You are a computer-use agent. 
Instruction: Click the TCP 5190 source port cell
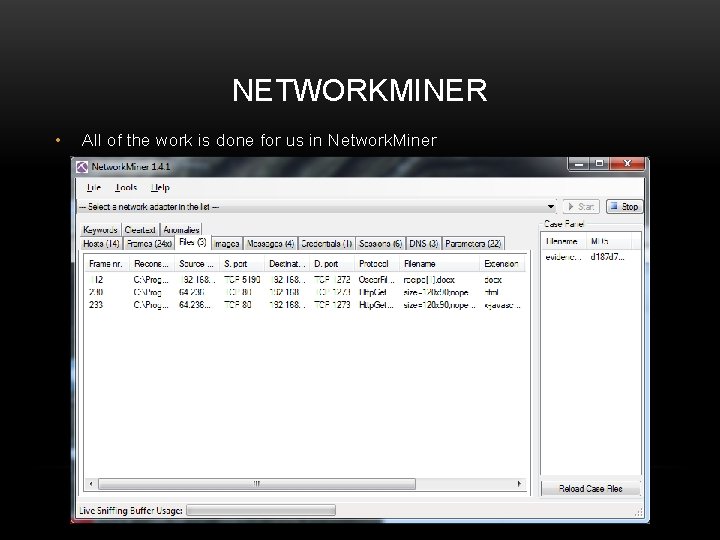pyautogui.click(x=242, y=280)
